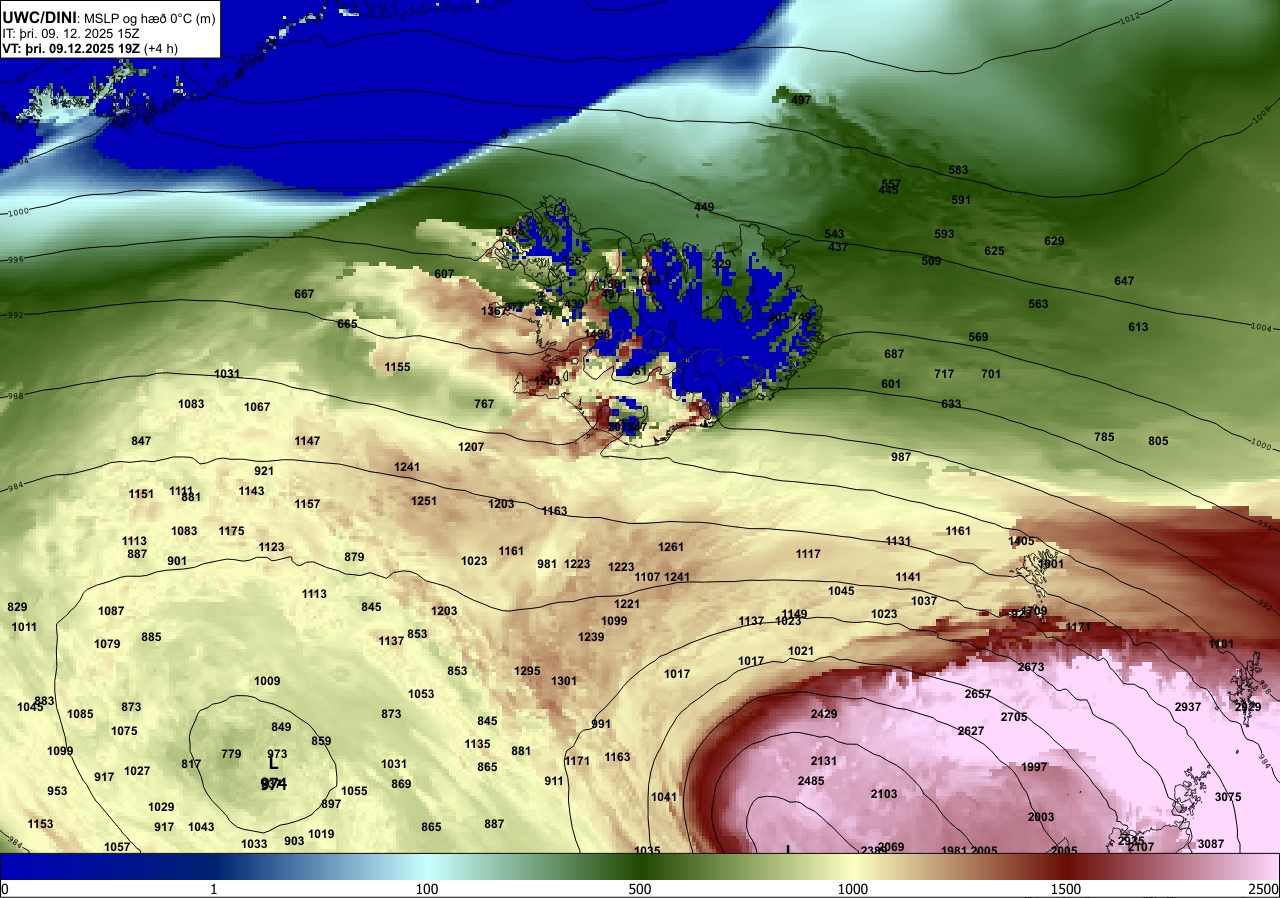Click the value '1055'
This screenshot has height=898, width=1280.
[354, 791]
